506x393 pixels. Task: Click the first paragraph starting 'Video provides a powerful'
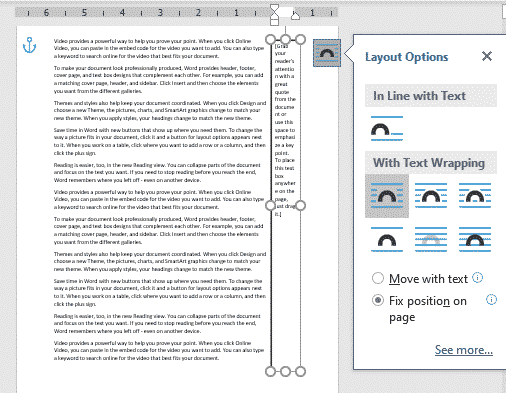coord(159,48)
